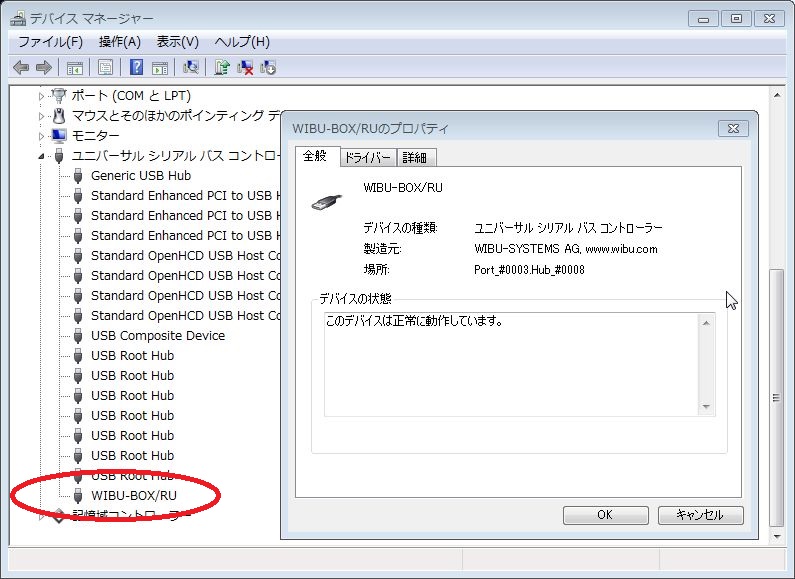Open Properties from the toolbar icon
This screenshot has height=579, width=795.
point(105,67)
